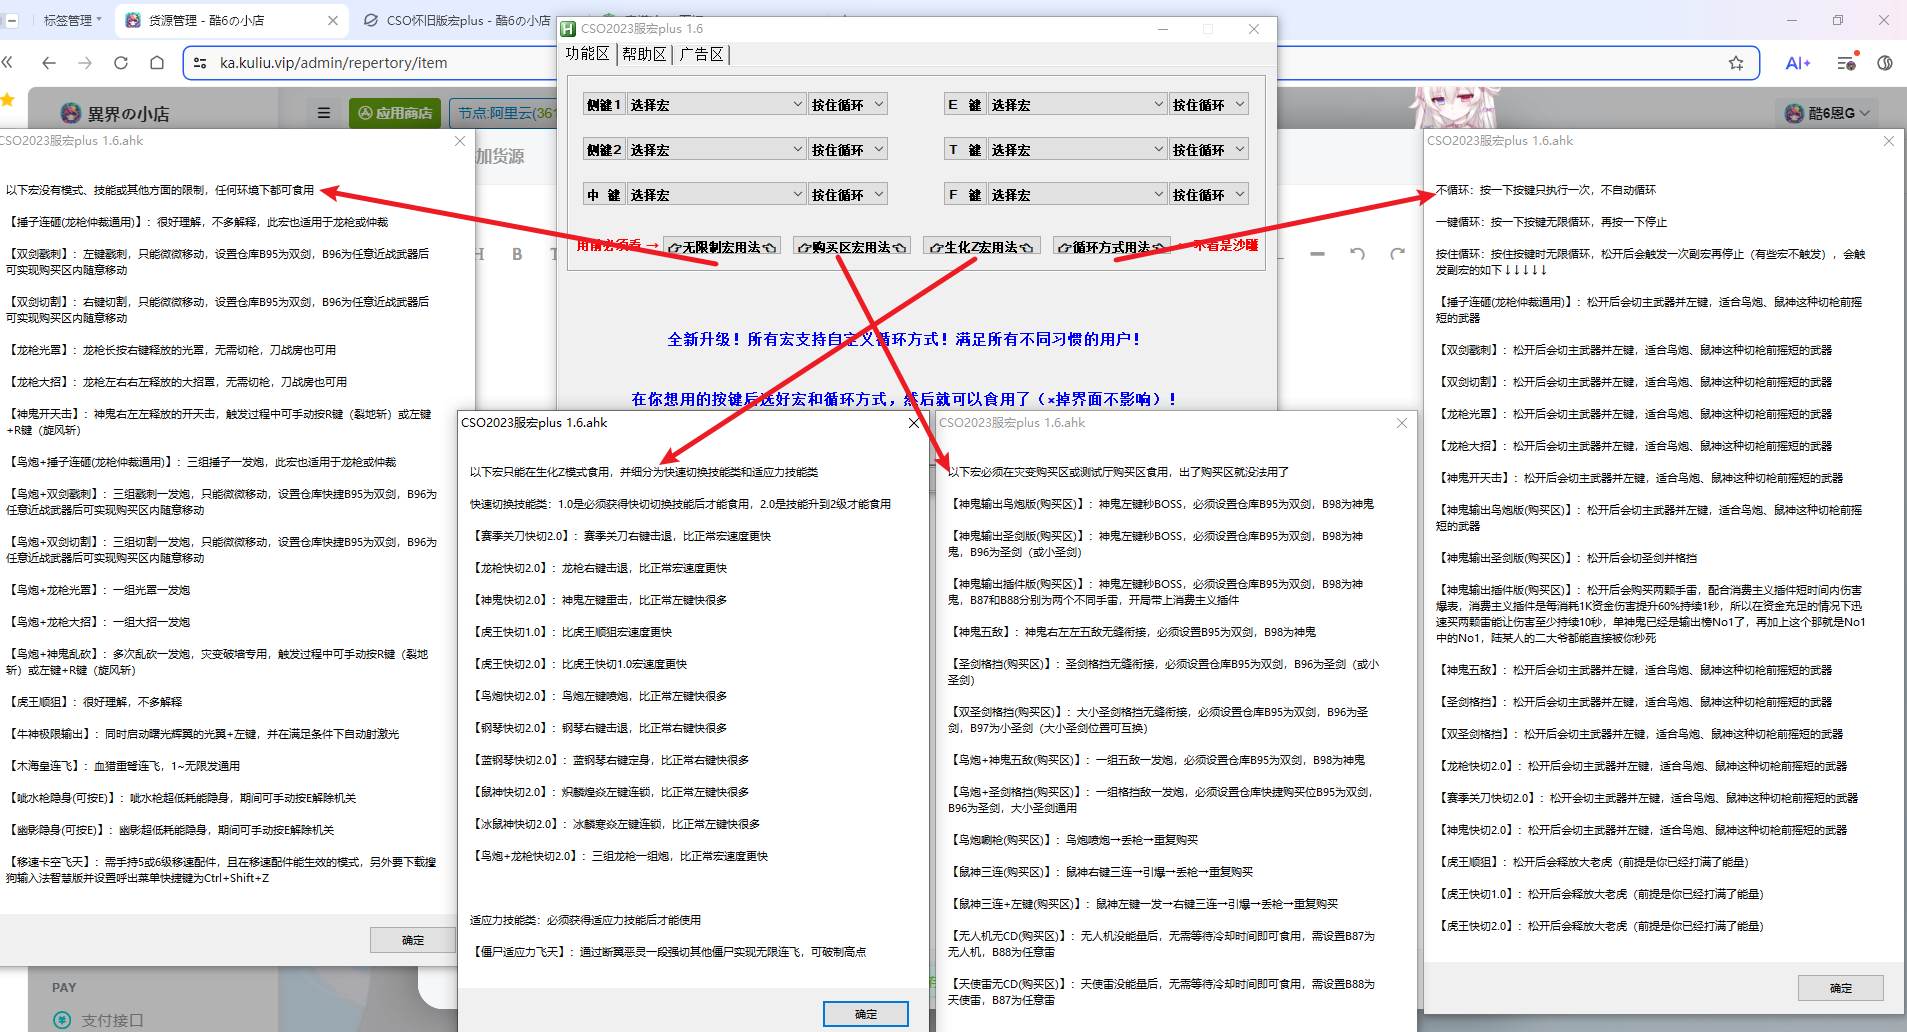Open the reading list icon with red dot
This screenshot has height=1032, width=1907.
pos(1846,63)
